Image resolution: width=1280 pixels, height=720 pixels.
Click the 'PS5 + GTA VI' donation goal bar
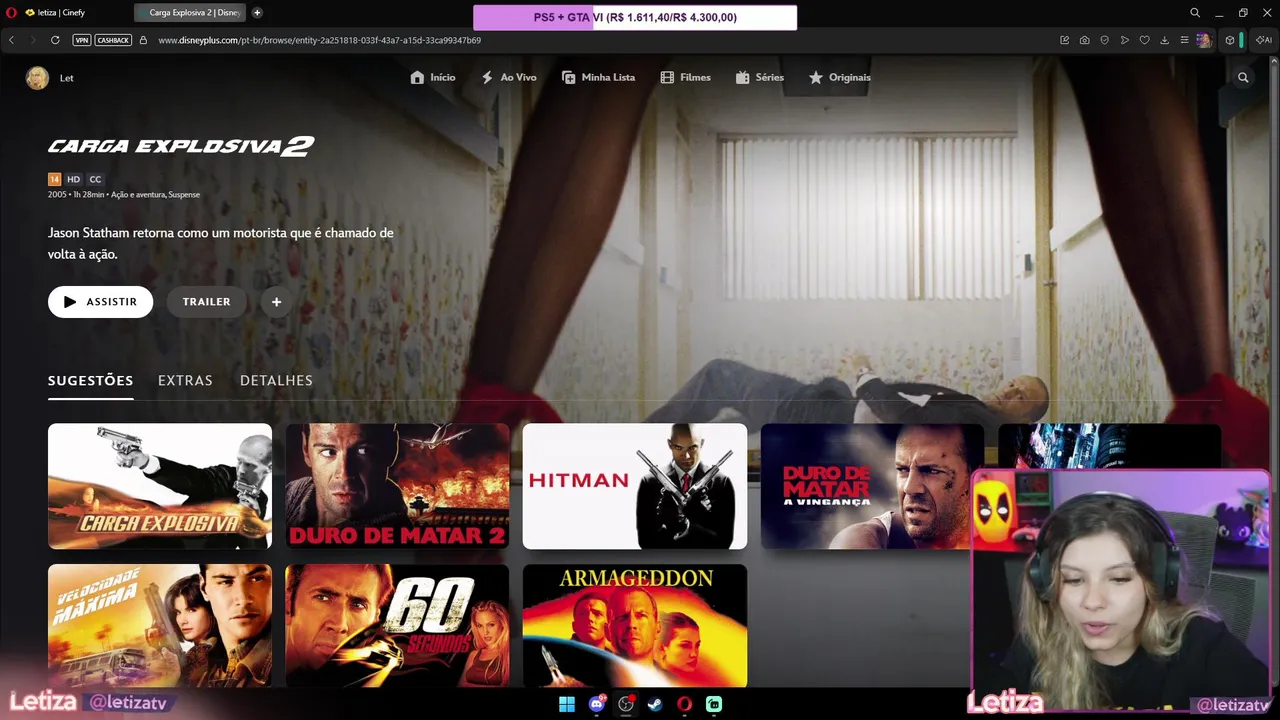(x=635, y=17)
